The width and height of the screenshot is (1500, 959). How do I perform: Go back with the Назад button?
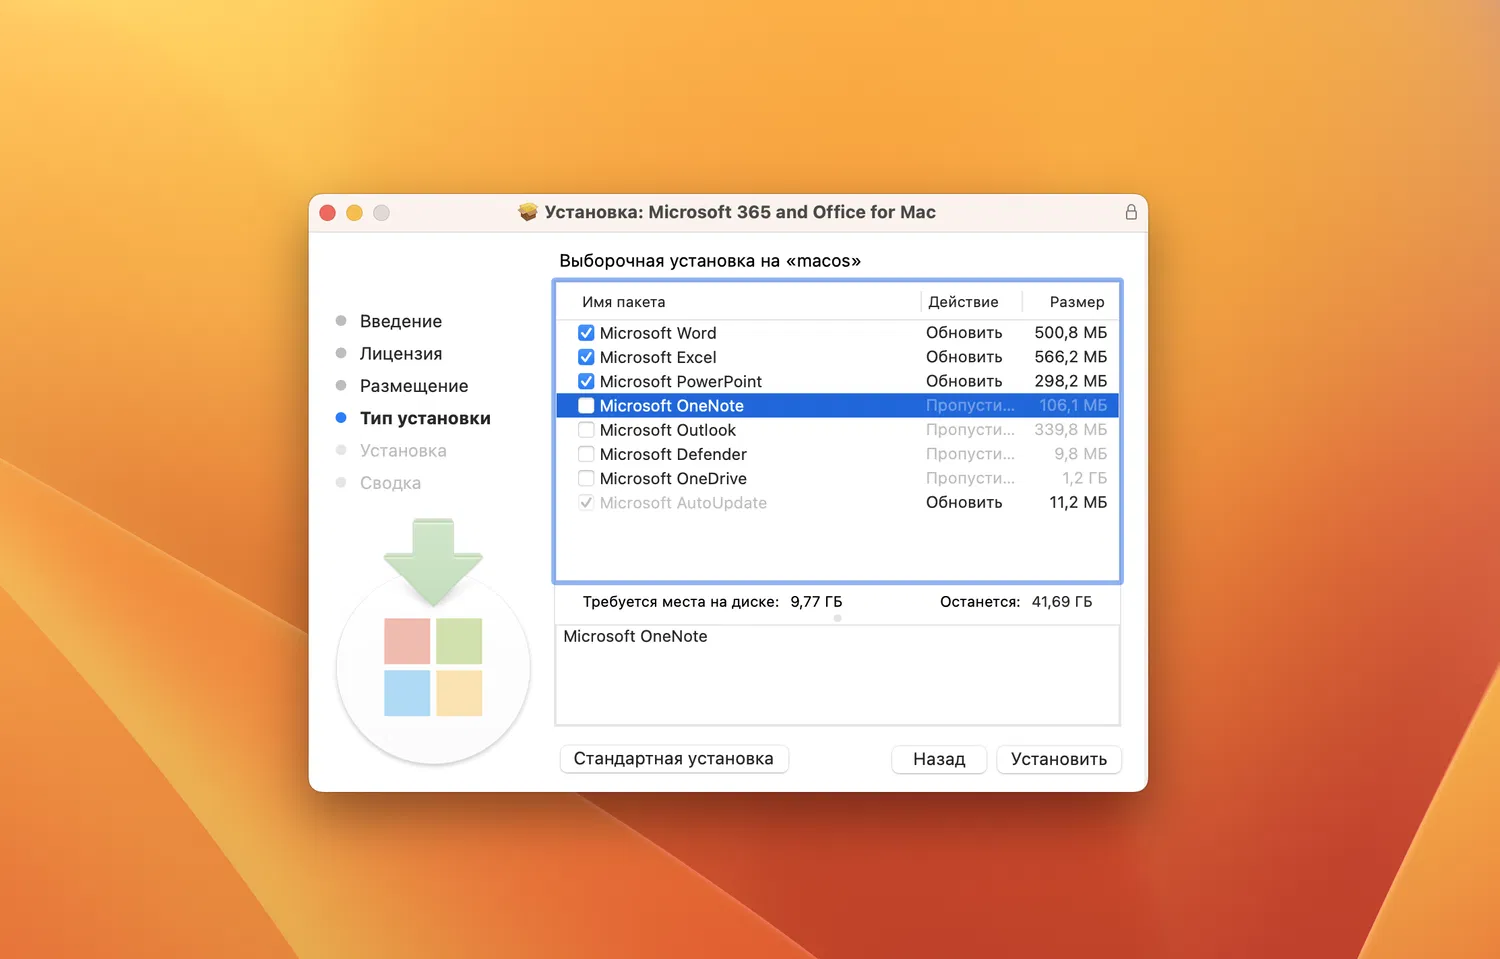tap(939, 759)
